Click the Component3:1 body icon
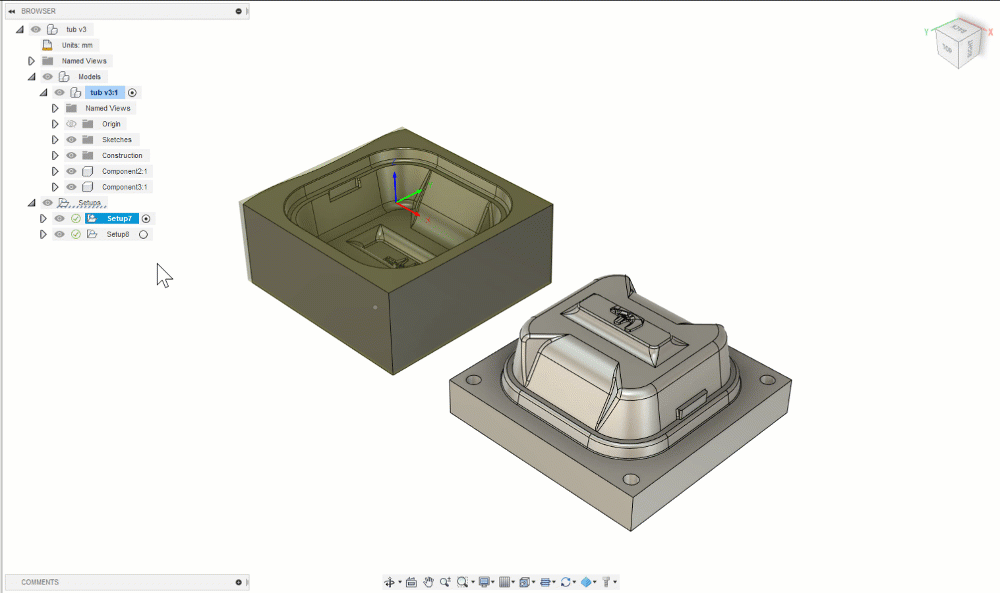 click(88, 187)
